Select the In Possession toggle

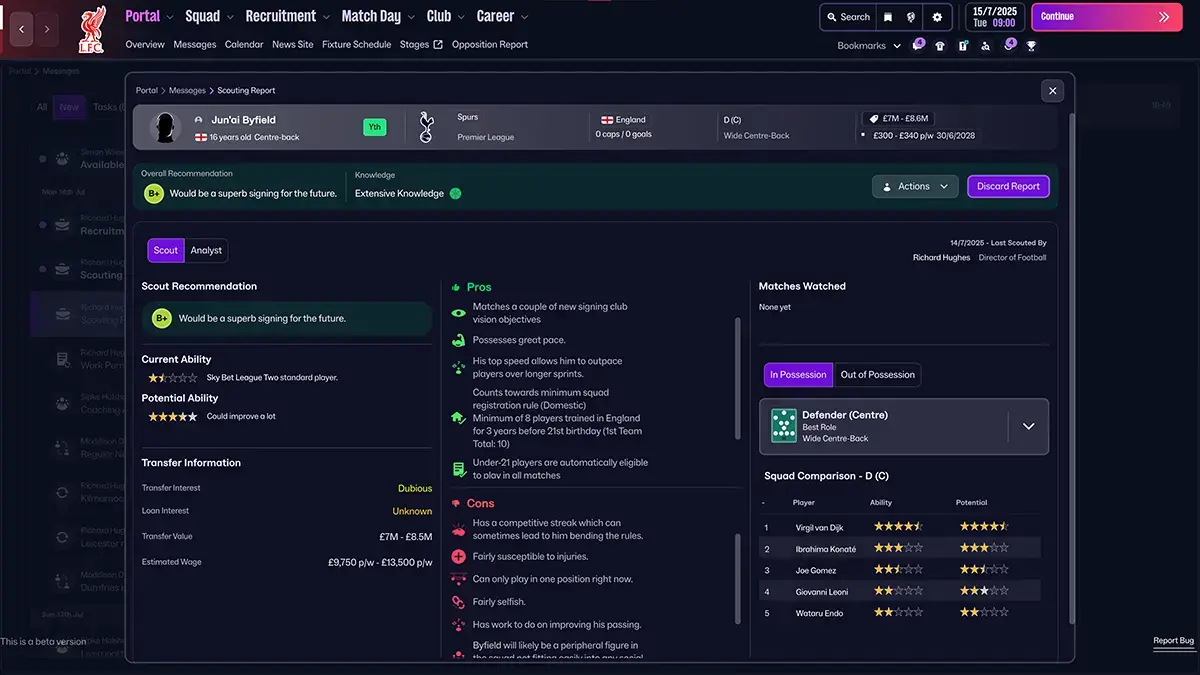point(797,375)
